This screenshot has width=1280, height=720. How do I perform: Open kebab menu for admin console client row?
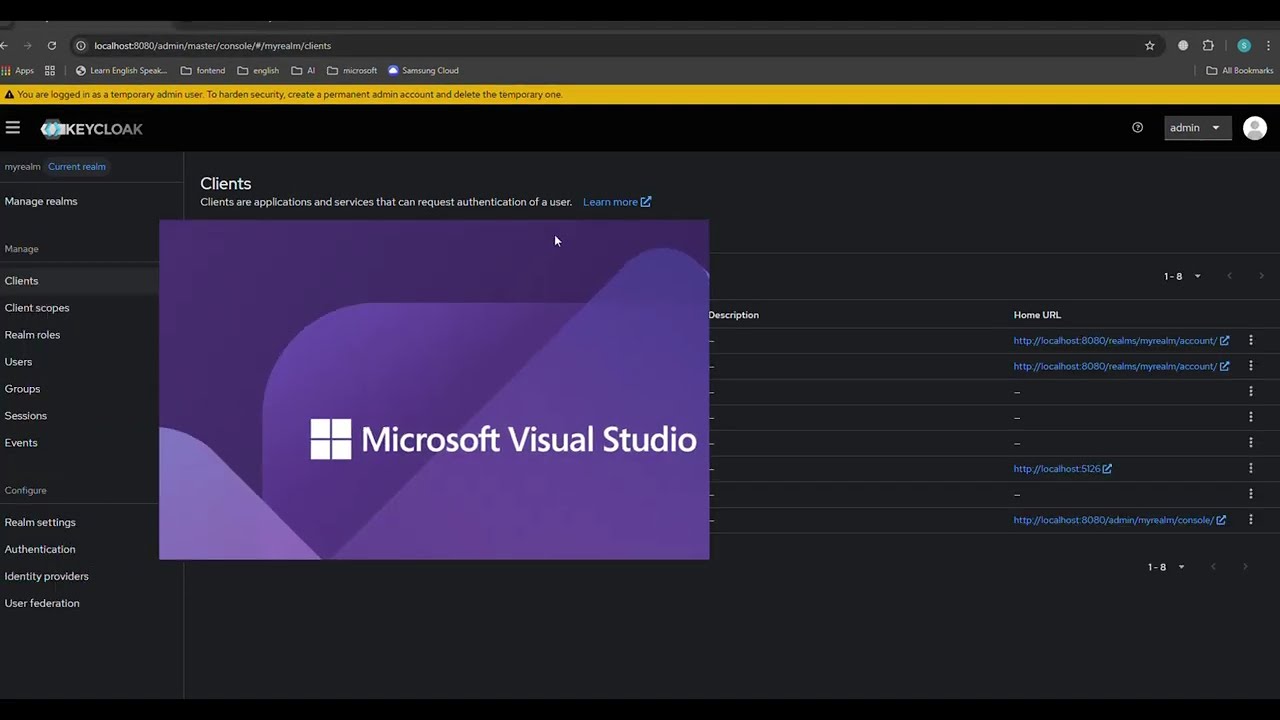1250,520
